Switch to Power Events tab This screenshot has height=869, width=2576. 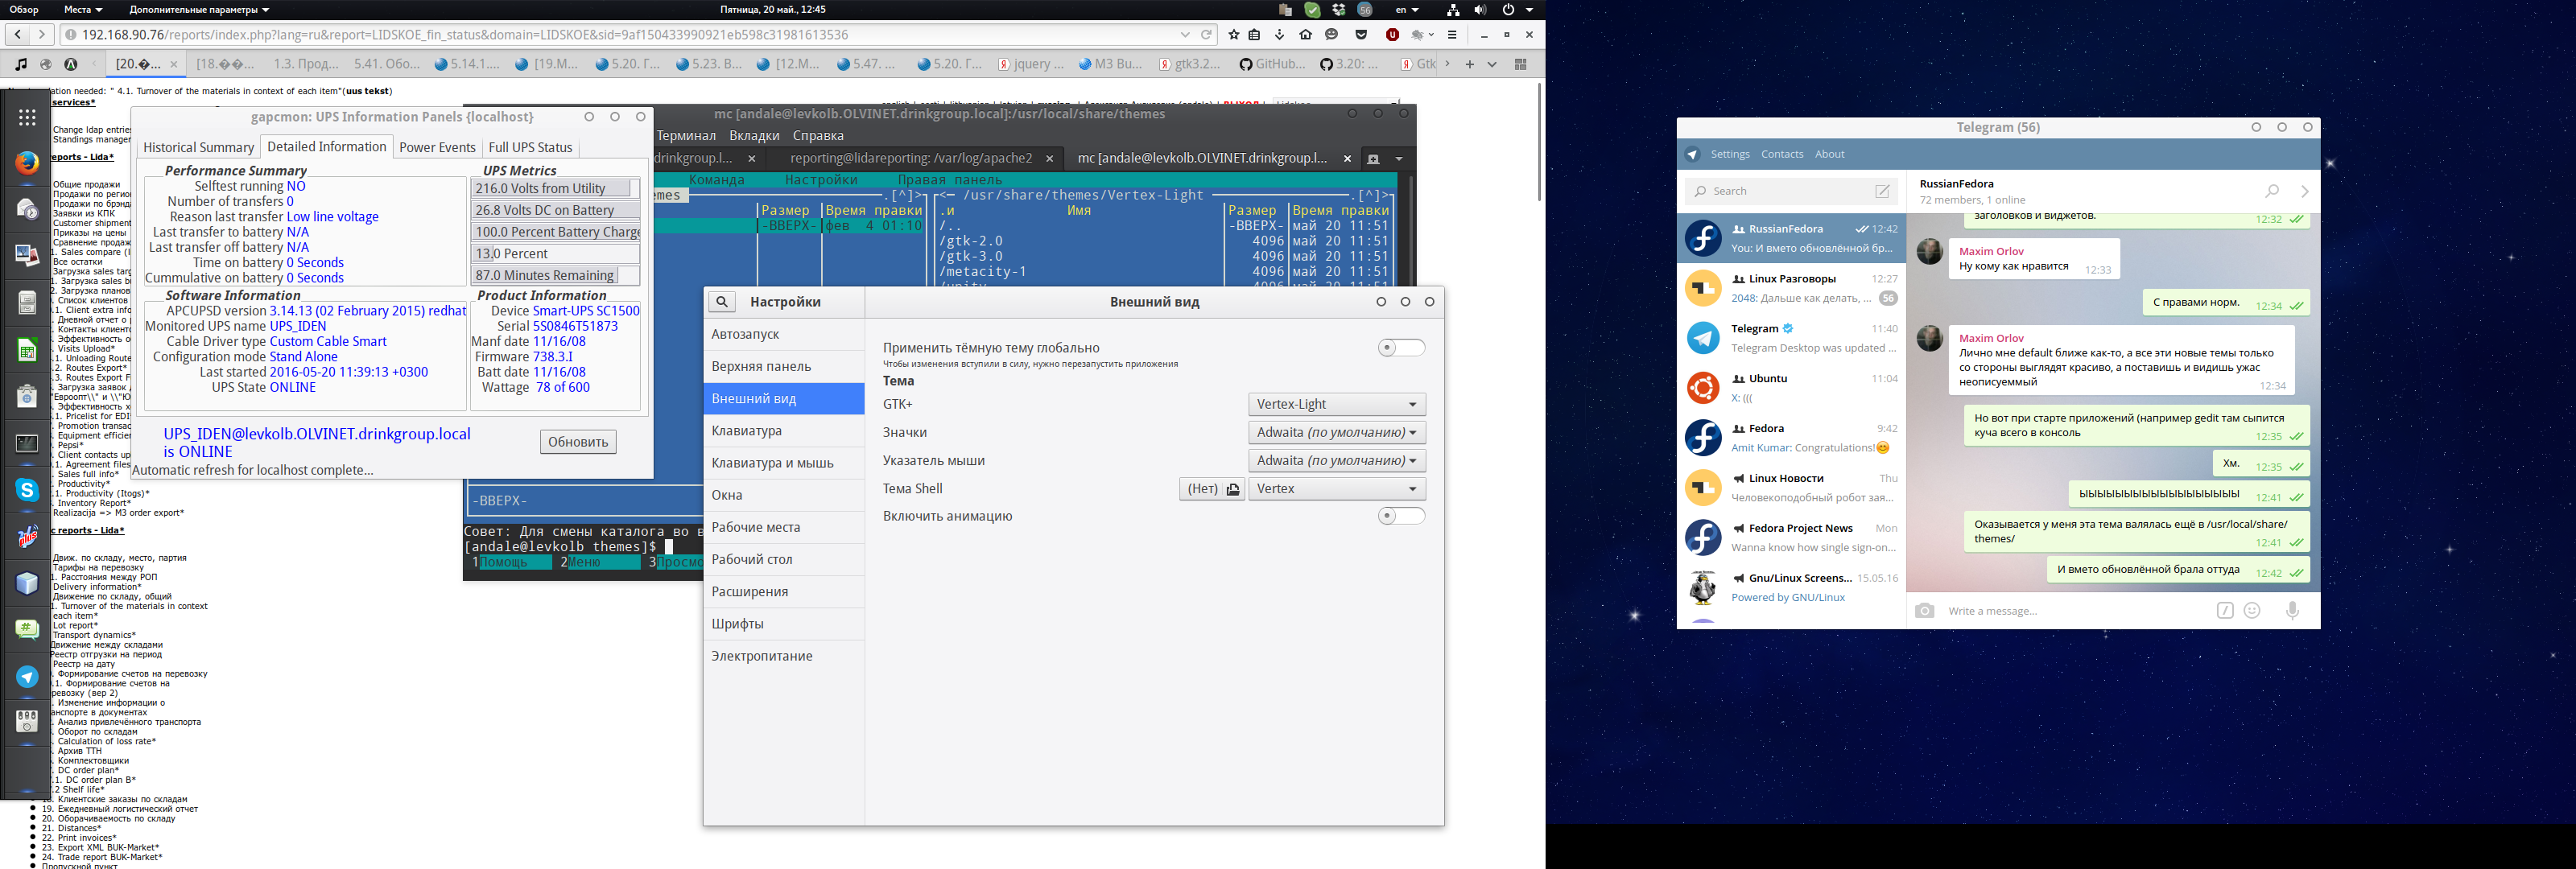(437, 147)
